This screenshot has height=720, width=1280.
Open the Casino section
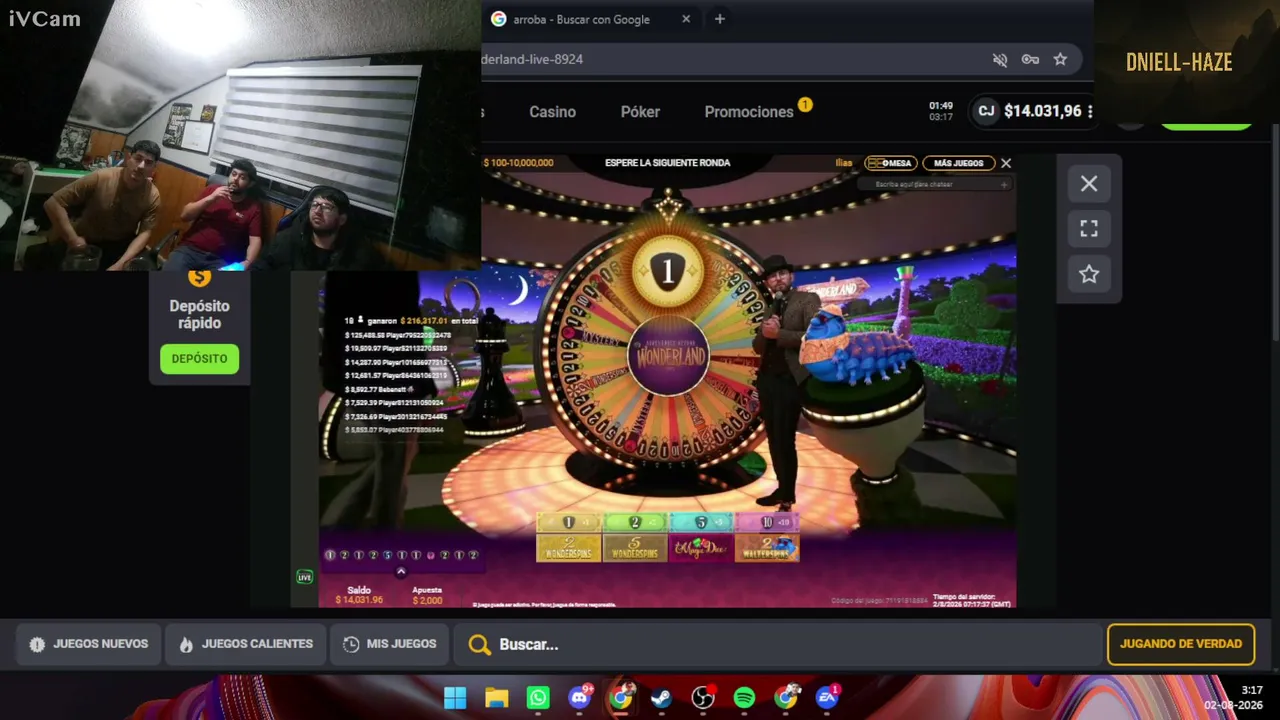click(552, 112)
